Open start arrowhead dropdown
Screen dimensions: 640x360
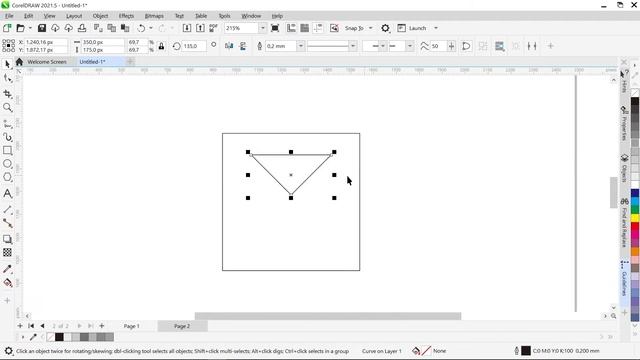click(383, 46)
